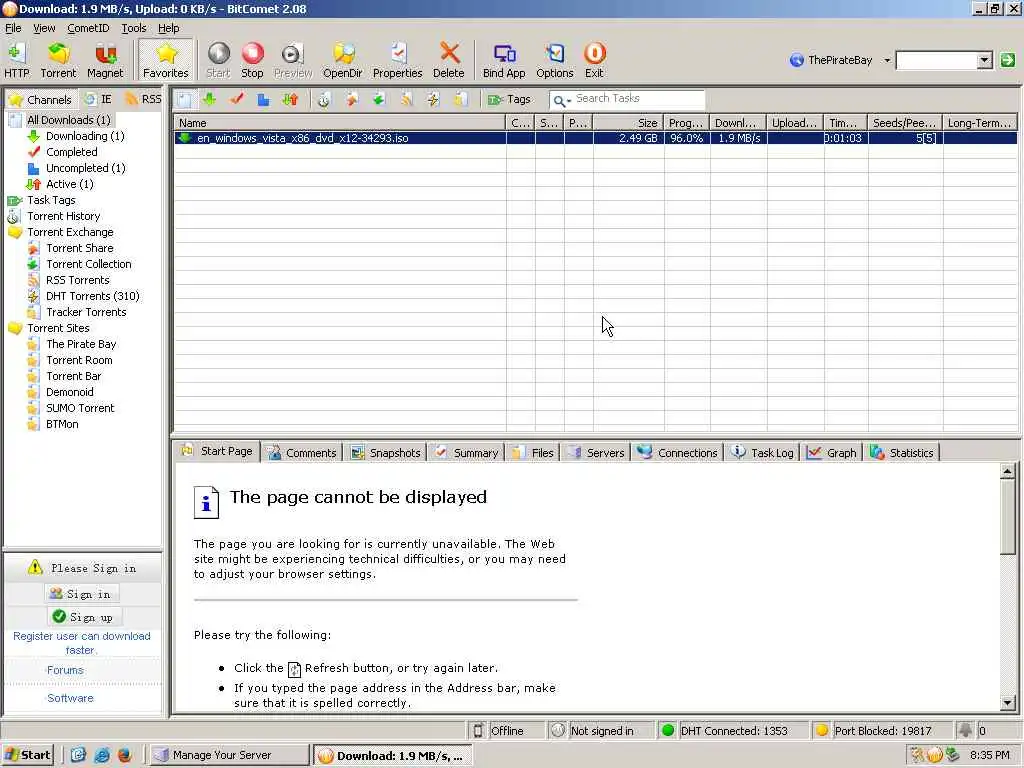Image resolution: width=1024 pixels, height=768 pixels.
Task: Click the green Go search arrow button
Action: point(1008,60)
